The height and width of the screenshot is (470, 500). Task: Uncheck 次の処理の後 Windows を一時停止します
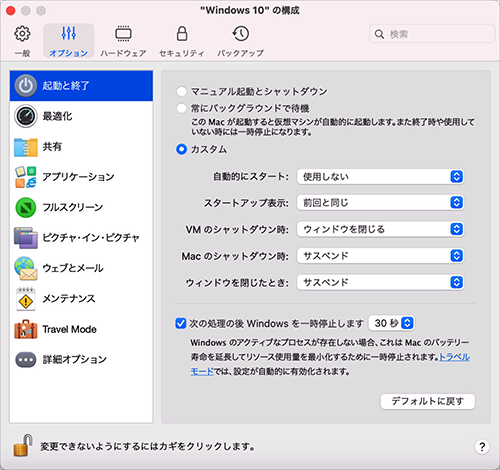tap(181, 323)
